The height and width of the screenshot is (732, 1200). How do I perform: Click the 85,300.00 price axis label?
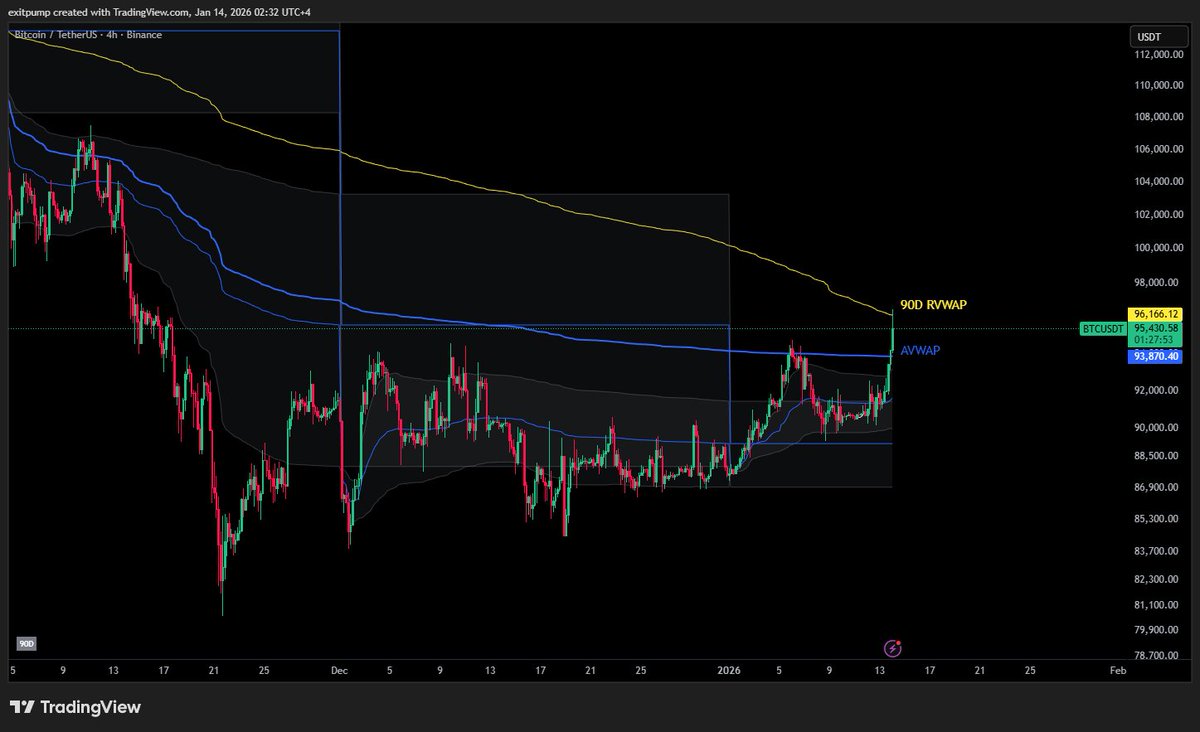1158,519
